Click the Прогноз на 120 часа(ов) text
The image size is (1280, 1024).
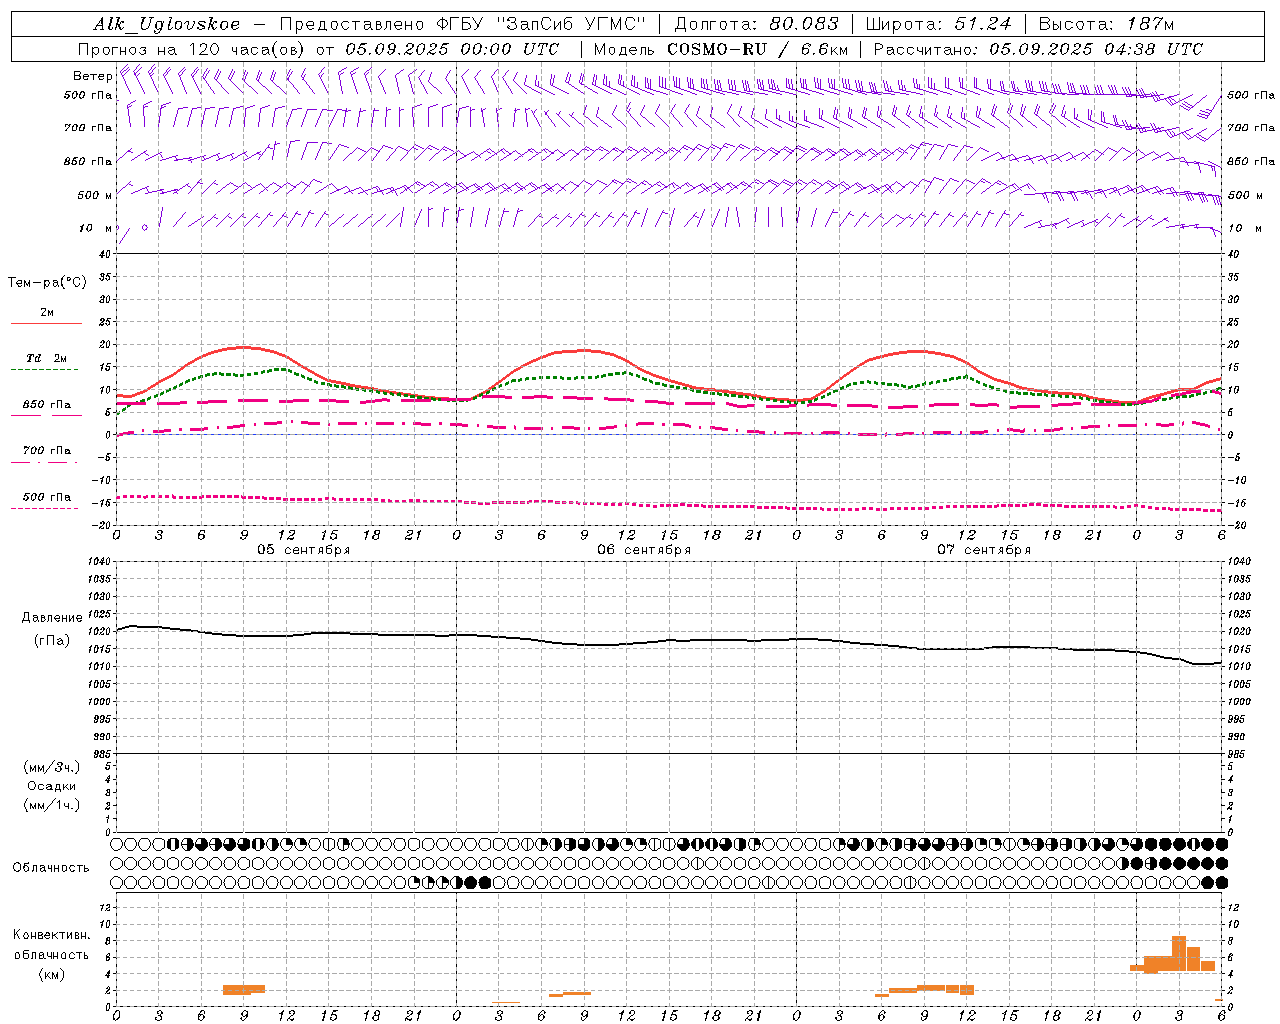pyautogui.click(x=192, y=49)
